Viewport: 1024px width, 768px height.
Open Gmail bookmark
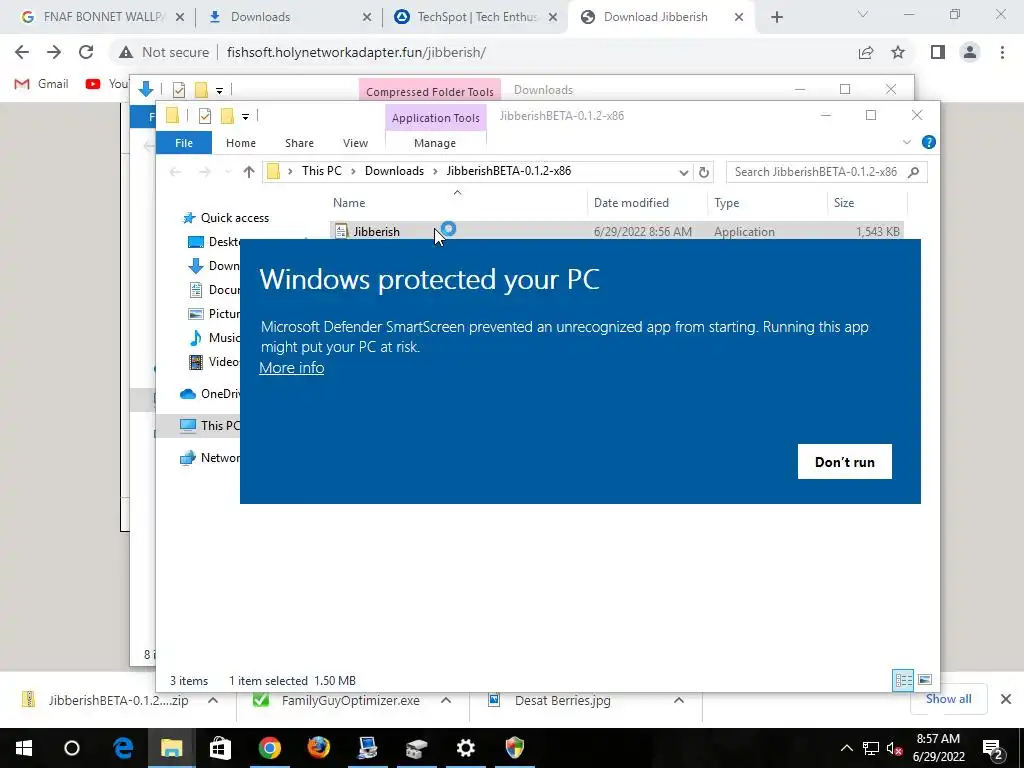click(41, 84)
